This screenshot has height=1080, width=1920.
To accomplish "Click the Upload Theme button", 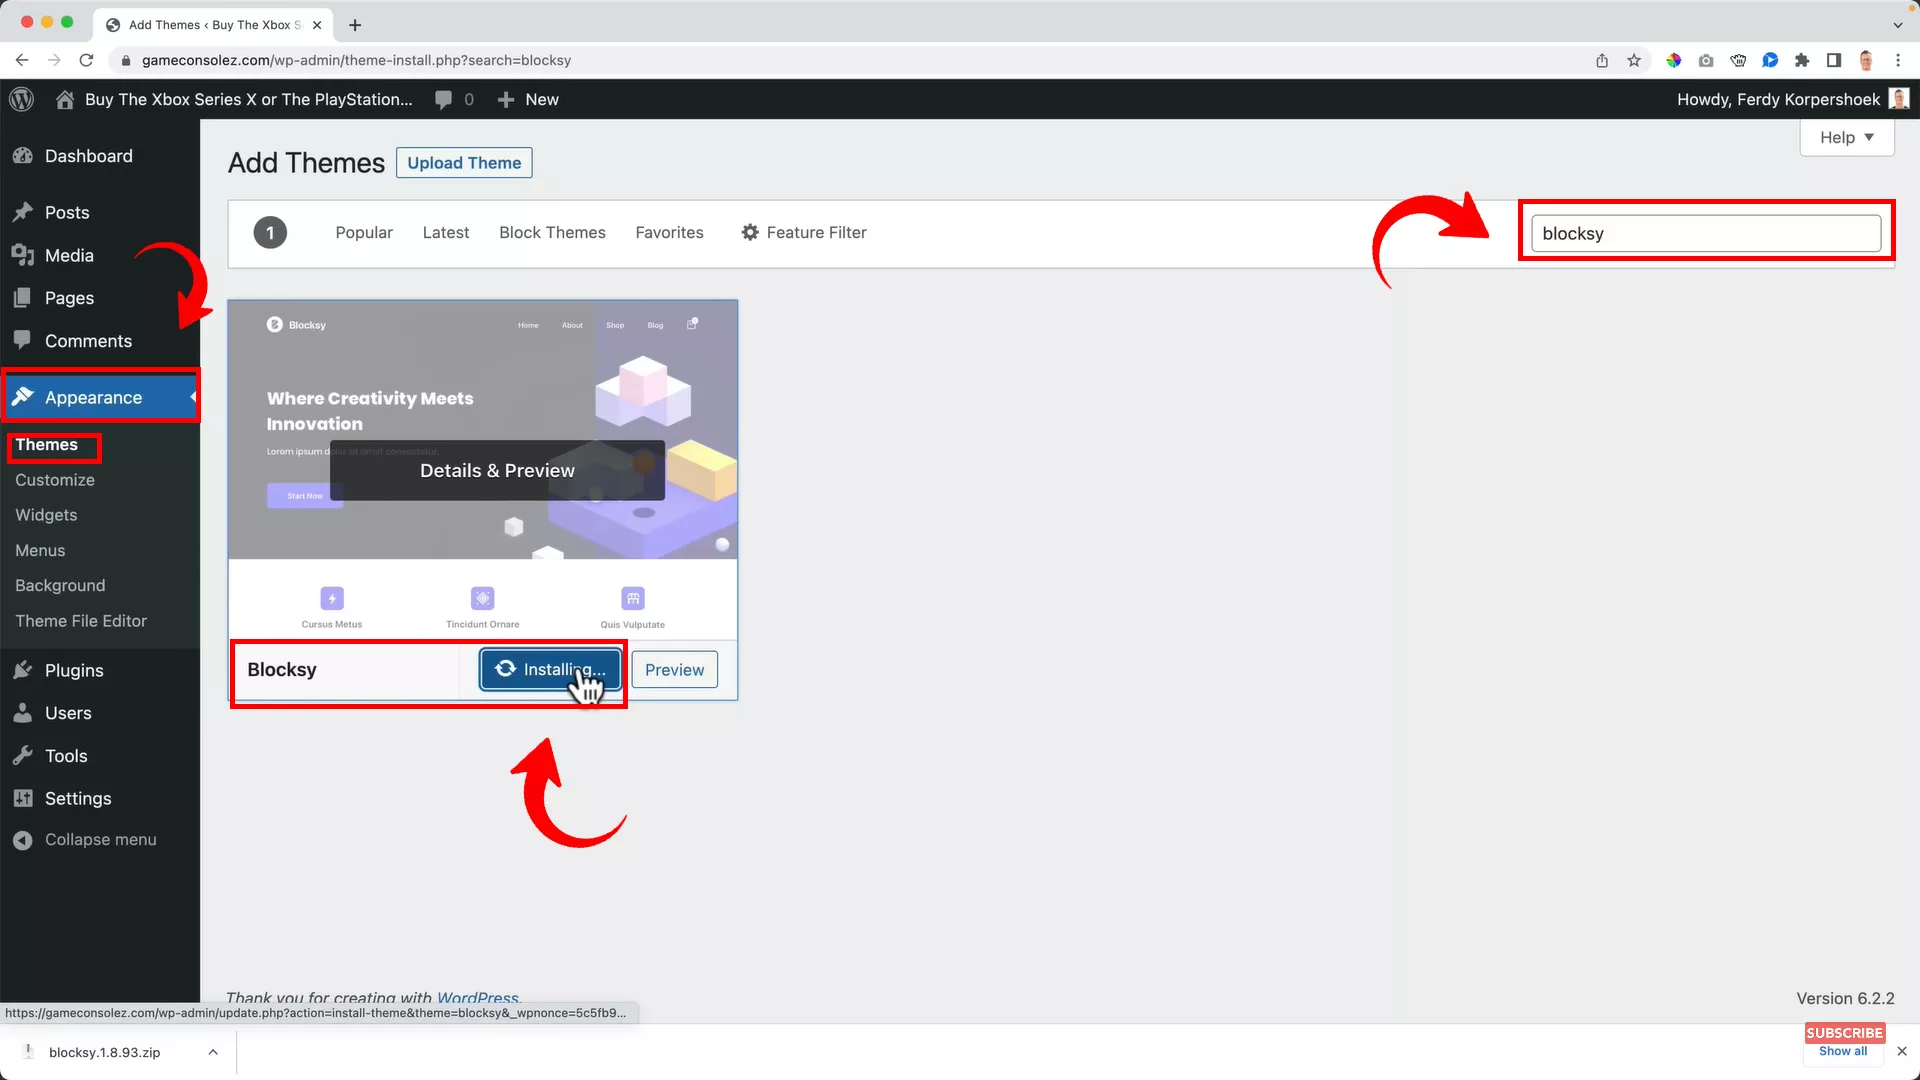I will (x=463, y=162).
